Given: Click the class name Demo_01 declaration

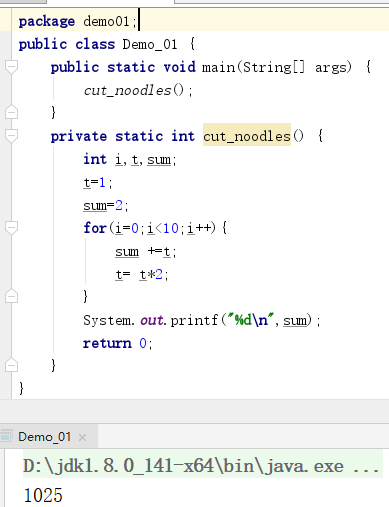Looking at the screenshot, I should (150, 44).
